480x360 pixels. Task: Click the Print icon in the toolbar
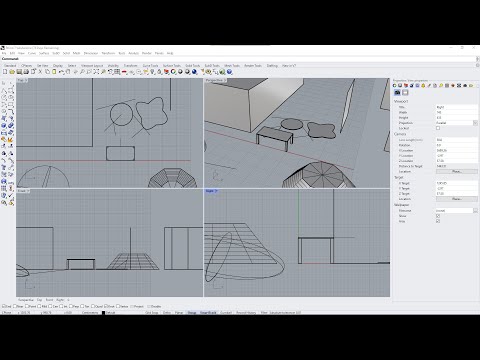coord(26,72)
